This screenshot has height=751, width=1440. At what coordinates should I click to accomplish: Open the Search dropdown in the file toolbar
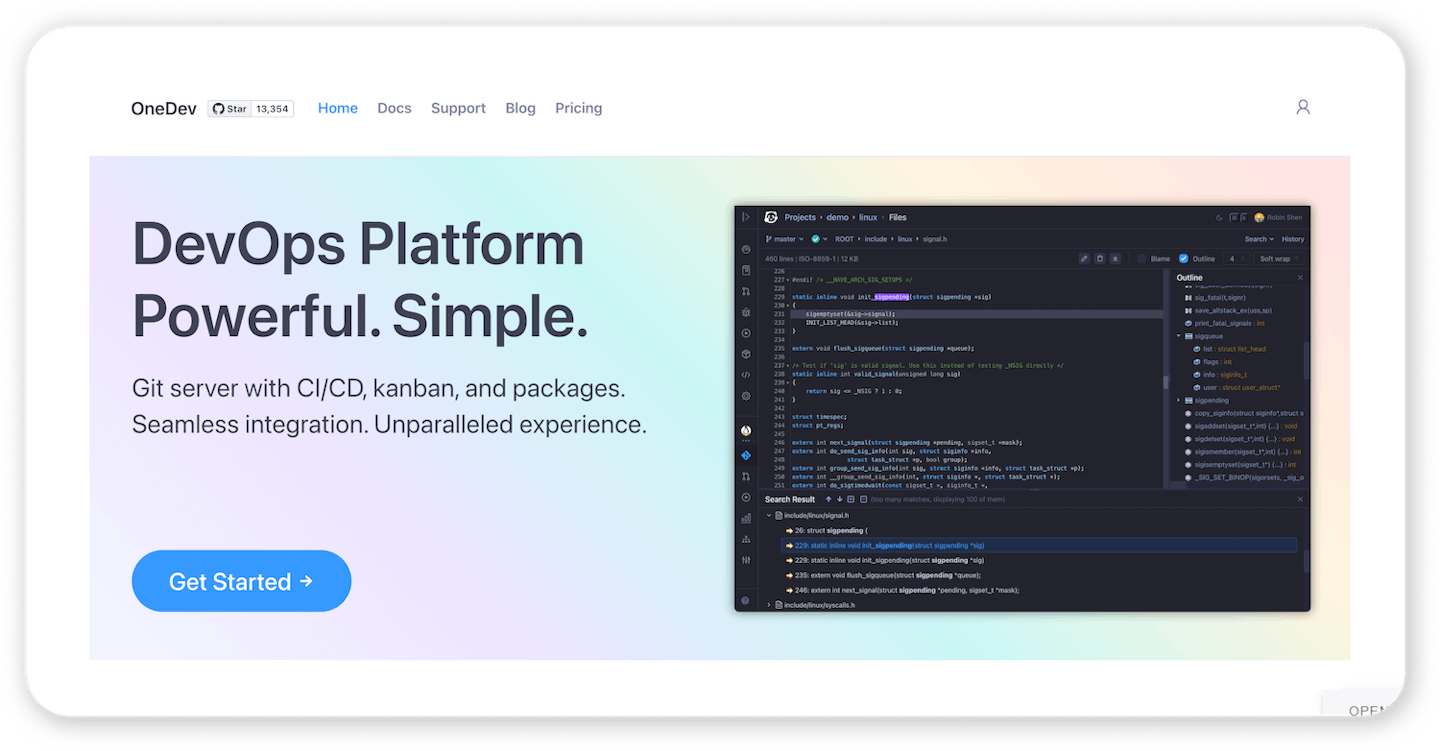[x=1259, y=239]
